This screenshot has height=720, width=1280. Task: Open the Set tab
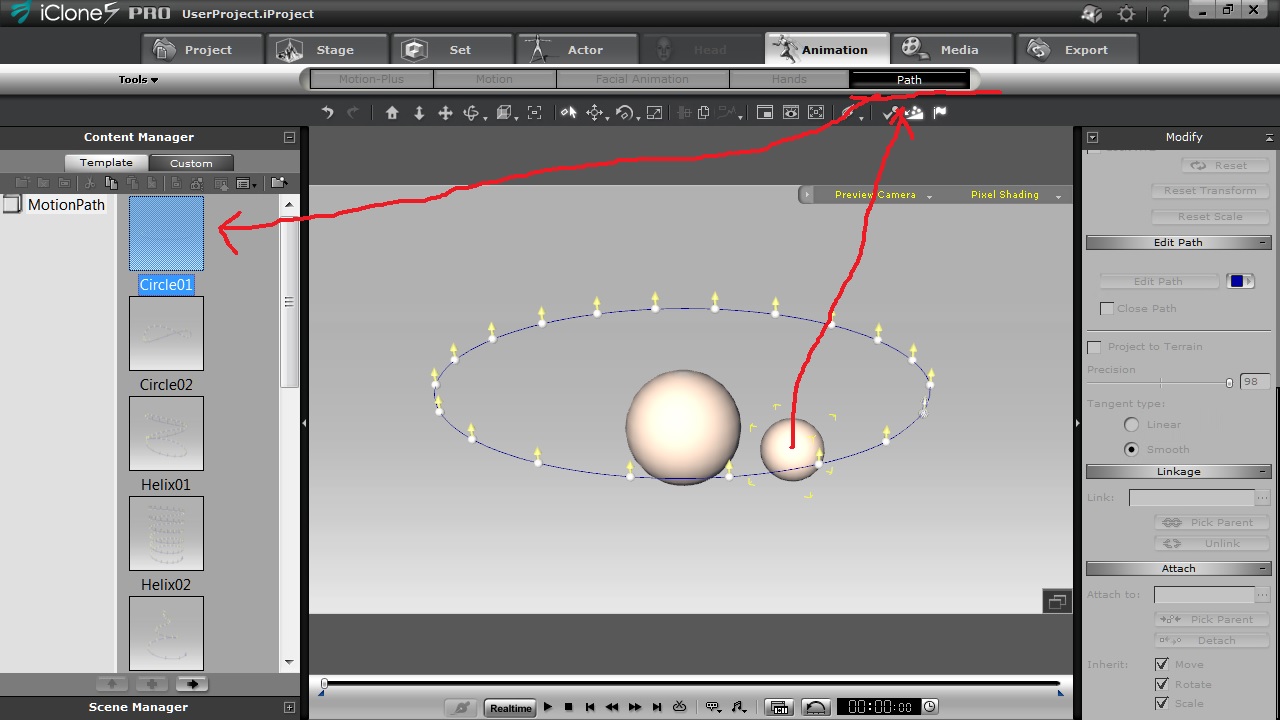click(x=452, y=49)
